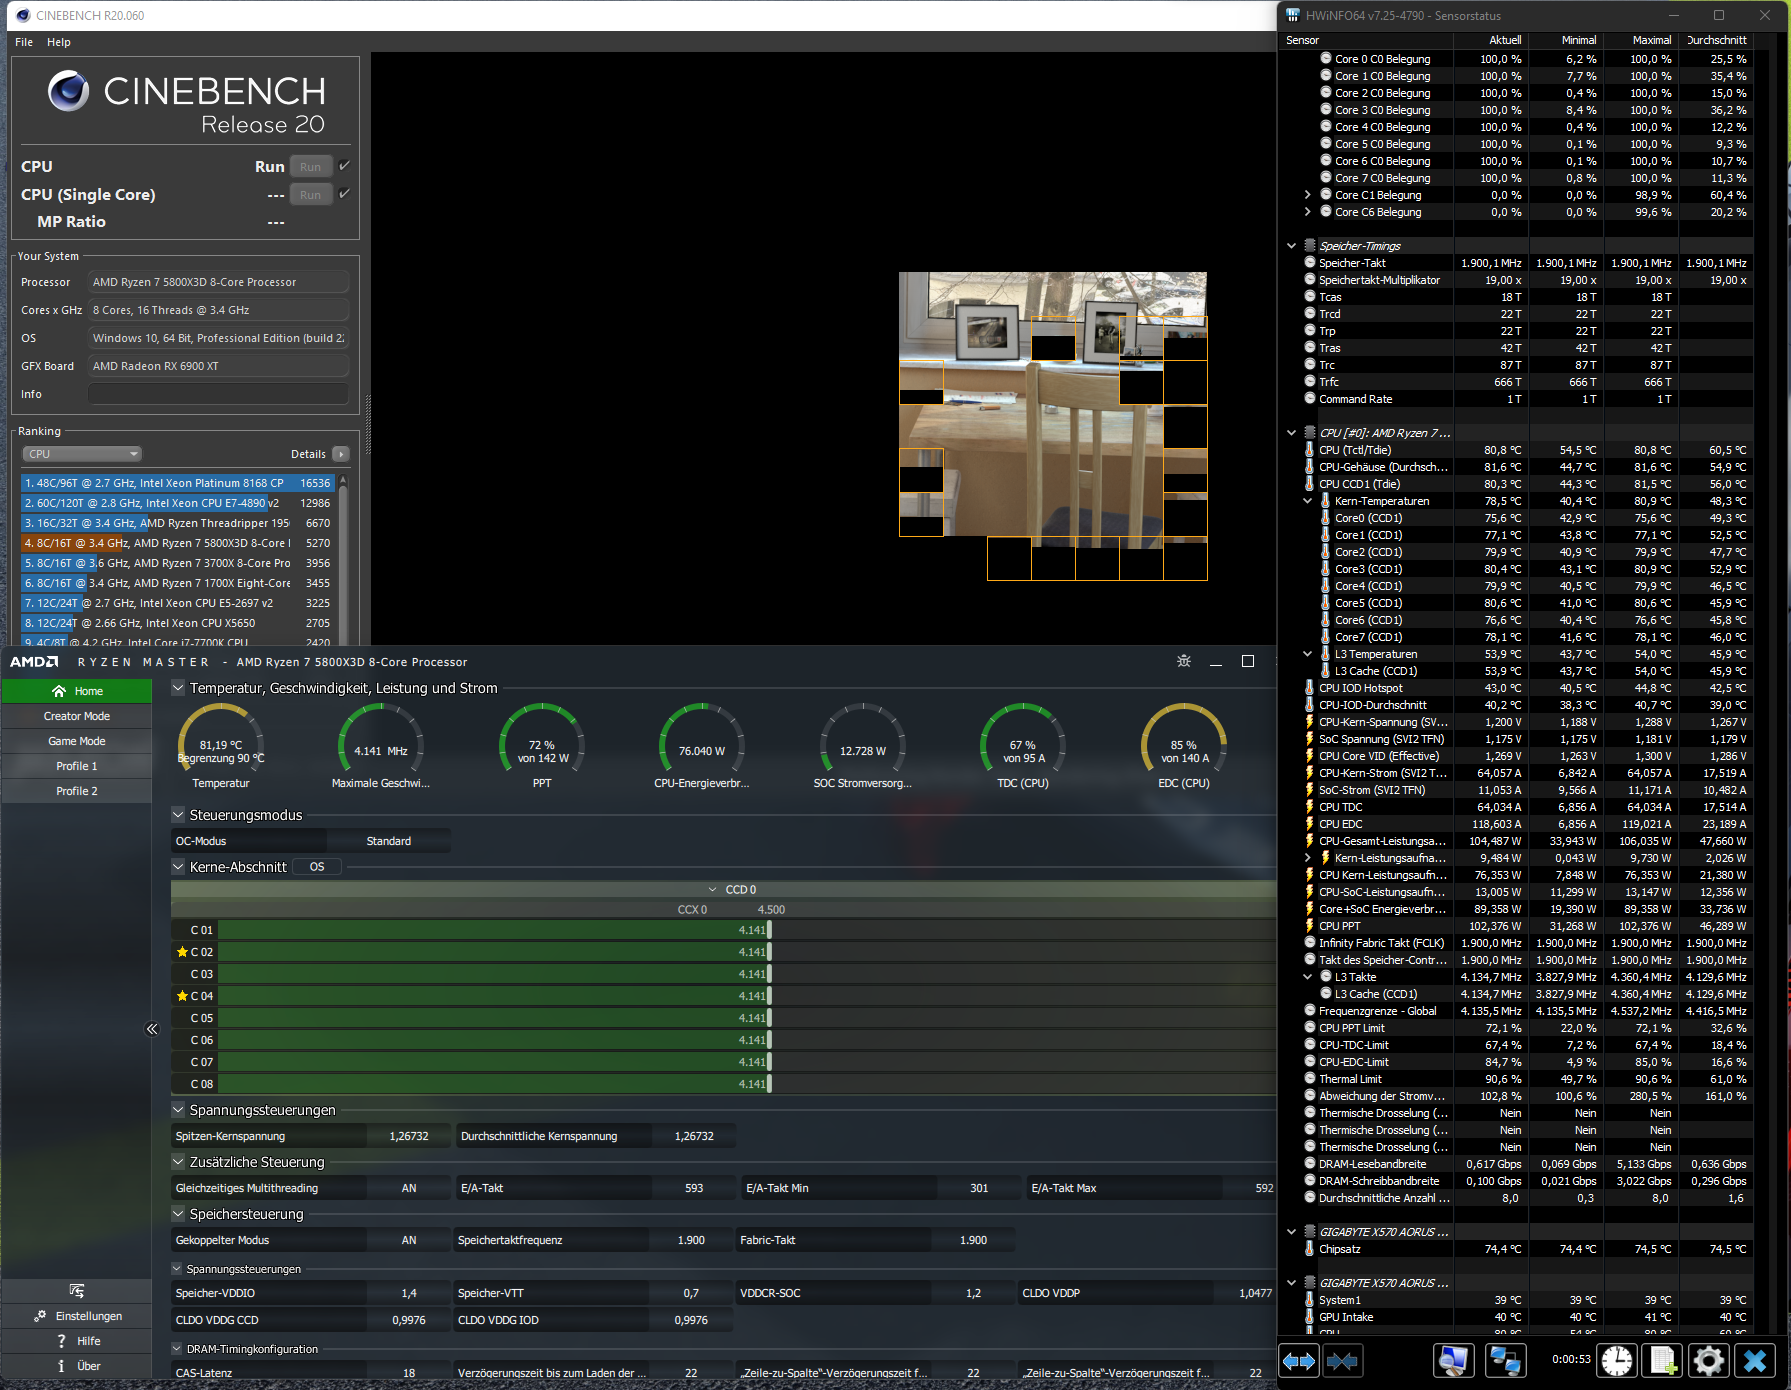Click sensor icon beside Speicher-Takt row

pyautogui.click(x=1310, y=263)
